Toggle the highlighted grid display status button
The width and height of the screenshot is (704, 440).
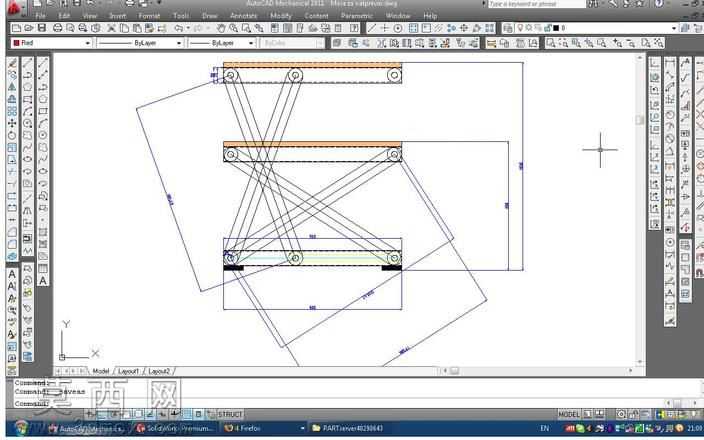(187, 414)
